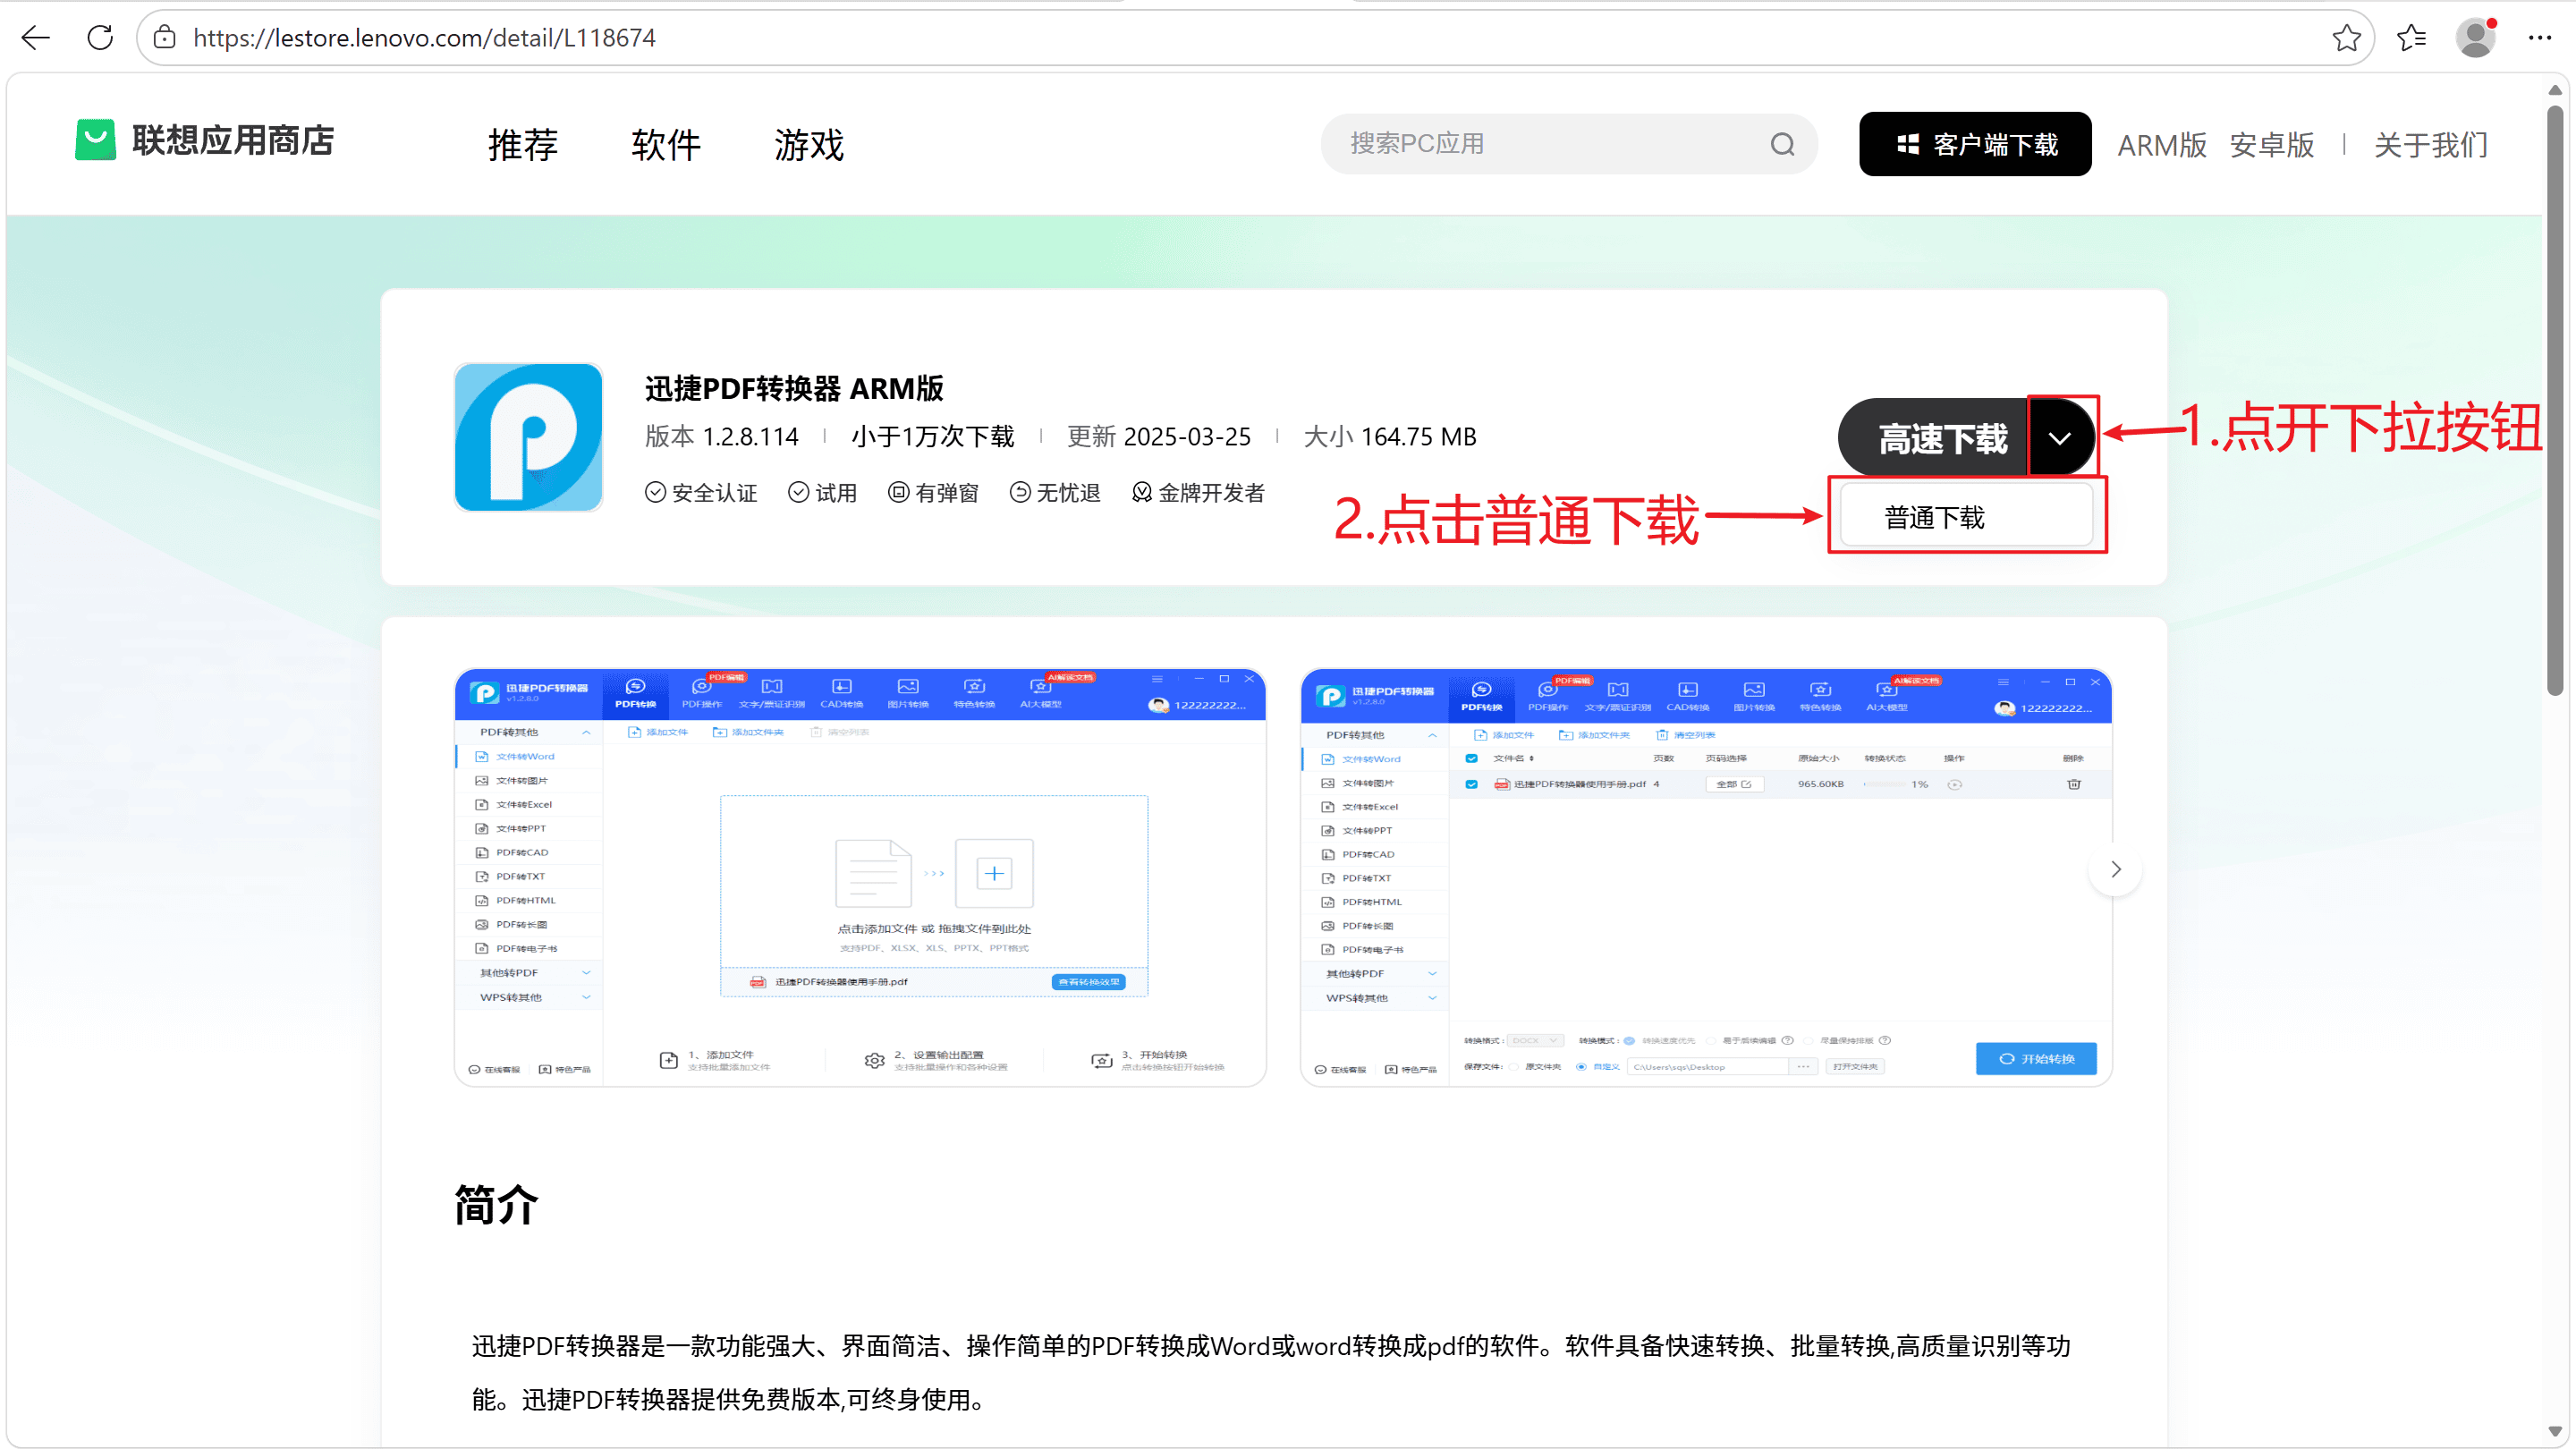Open the first app screenshot thumbnail

[860, 877]
